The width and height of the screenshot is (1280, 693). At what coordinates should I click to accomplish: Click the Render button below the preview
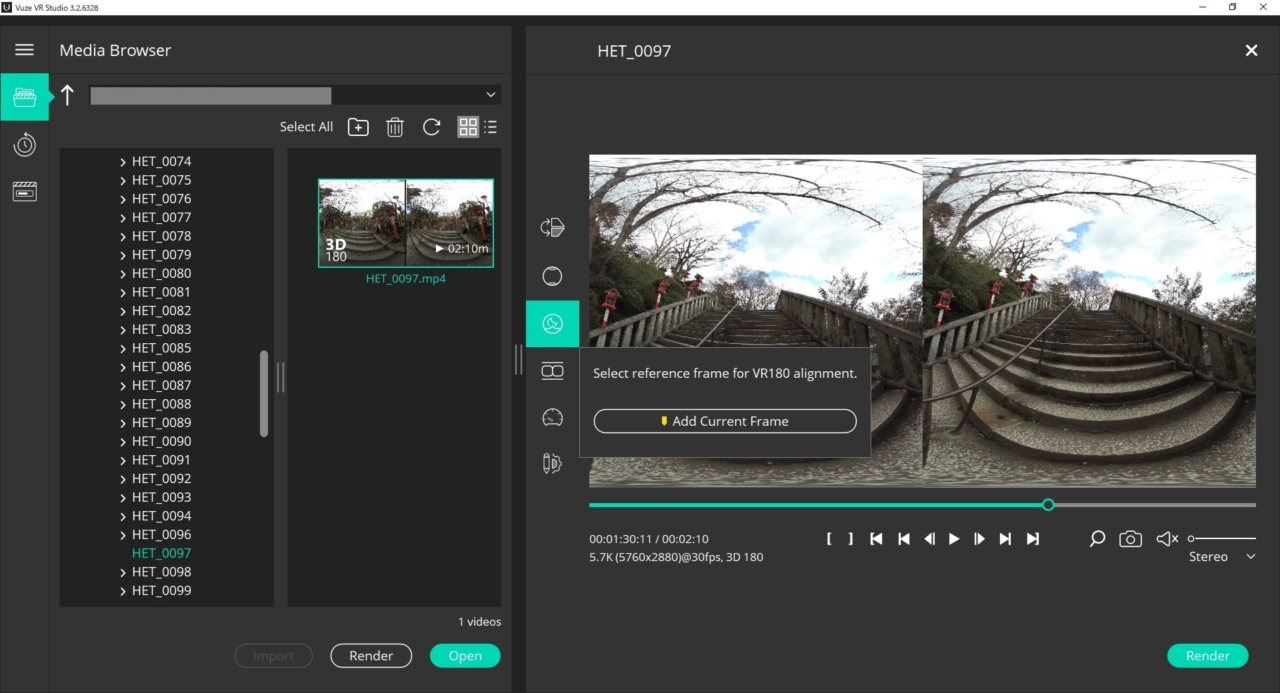(x=1207, y=656)
